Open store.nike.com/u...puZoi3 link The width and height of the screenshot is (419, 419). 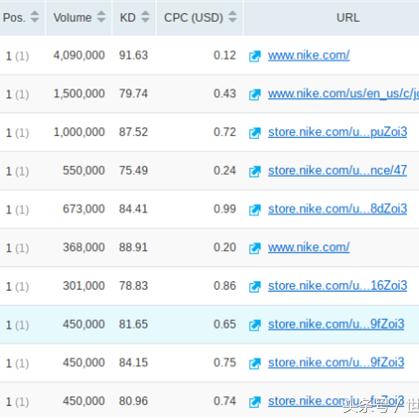(x=337, y=132)
